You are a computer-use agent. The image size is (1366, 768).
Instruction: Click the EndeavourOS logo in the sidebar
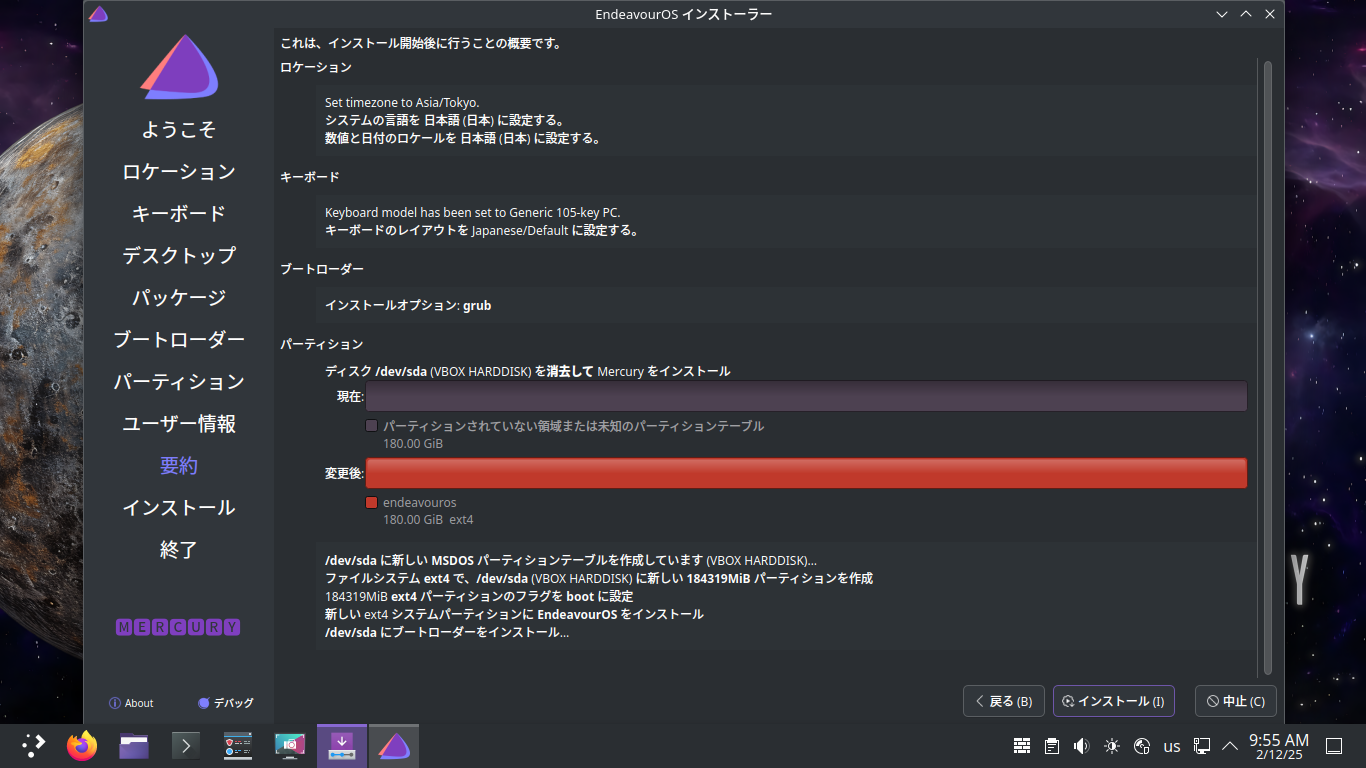[179, 68]
